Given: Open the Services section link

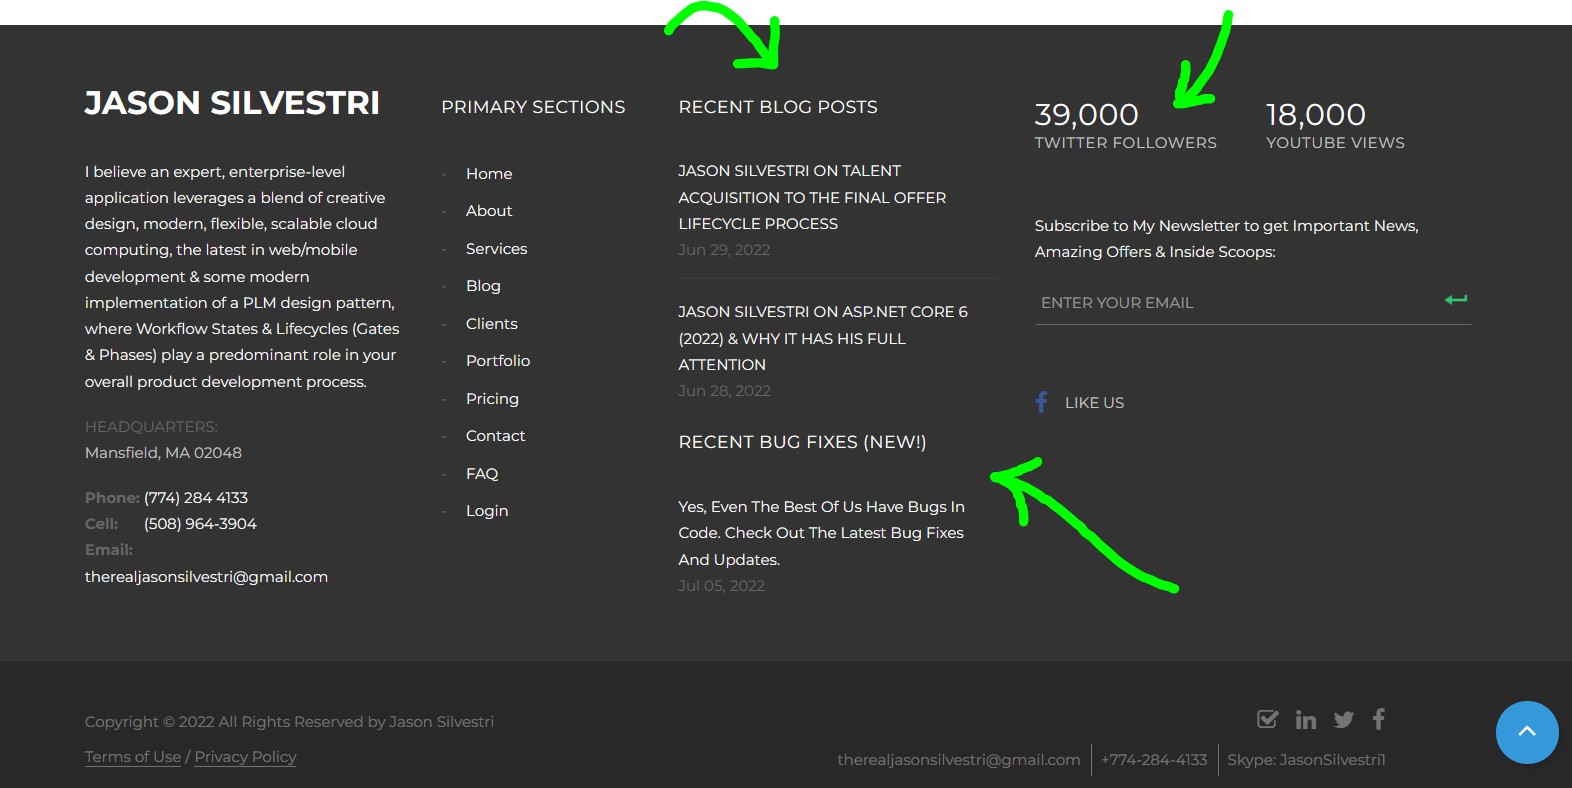Looking at the screenshot, I should pos(496,249).
